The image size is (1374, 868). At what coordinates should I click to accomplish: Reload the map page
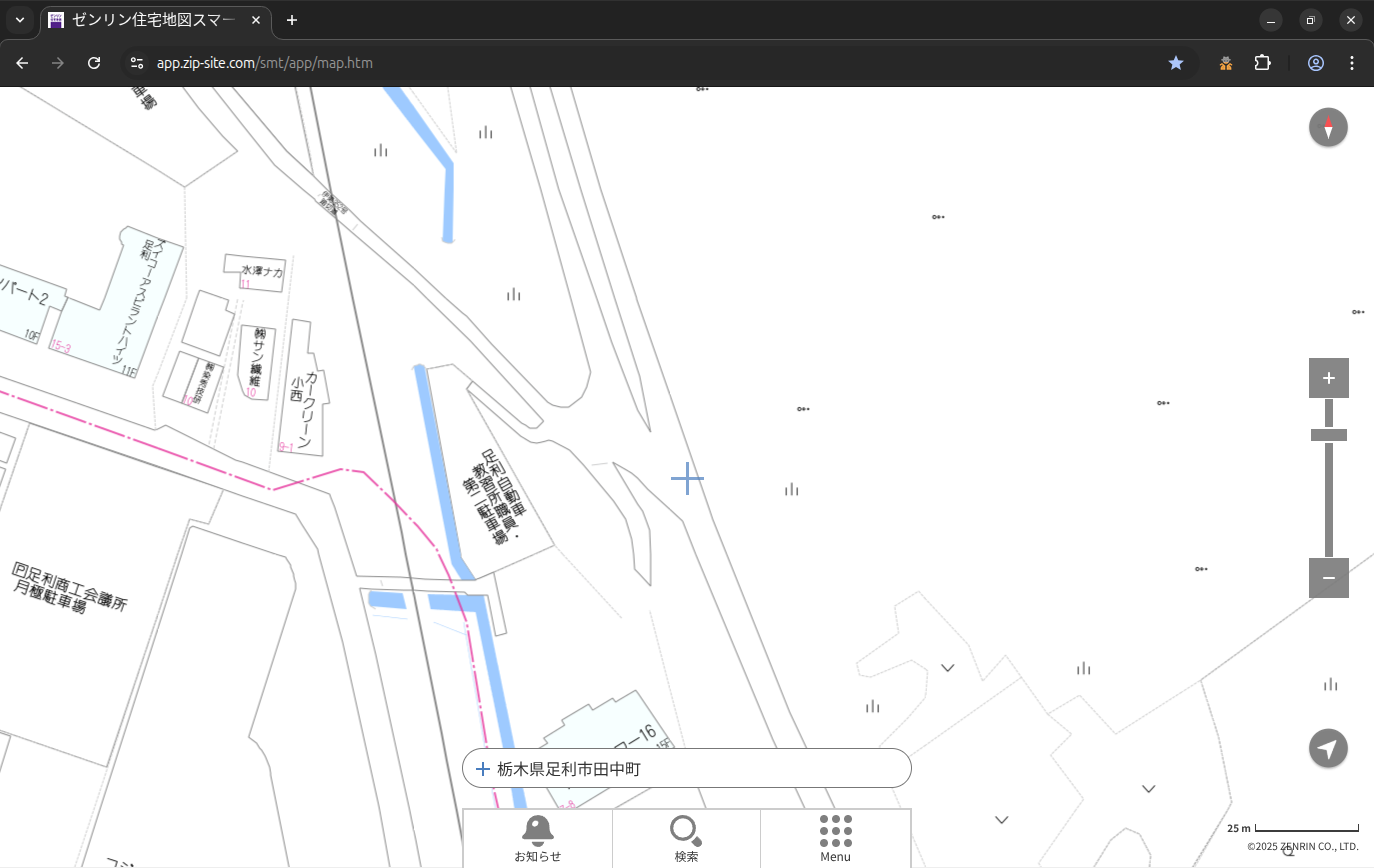[x=94, y=63]
